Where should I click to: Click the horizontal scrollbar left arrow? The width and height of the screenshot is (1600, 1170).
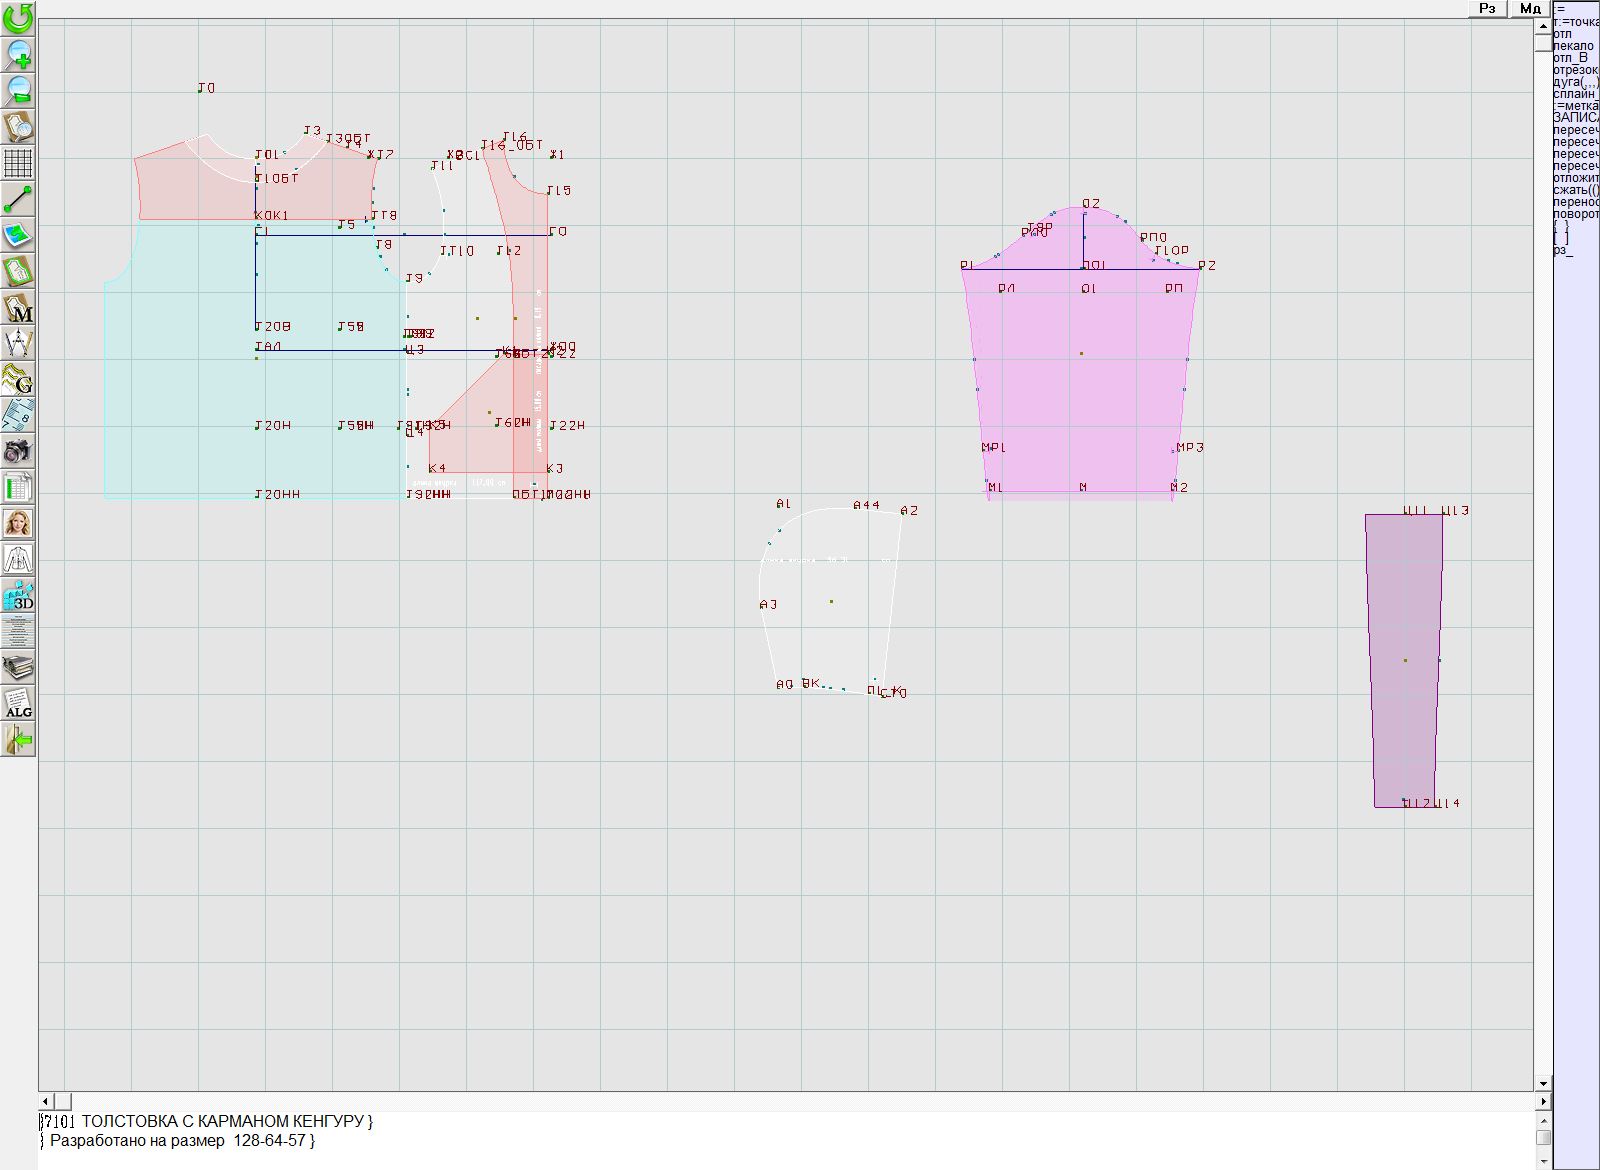click(47, 1101)
